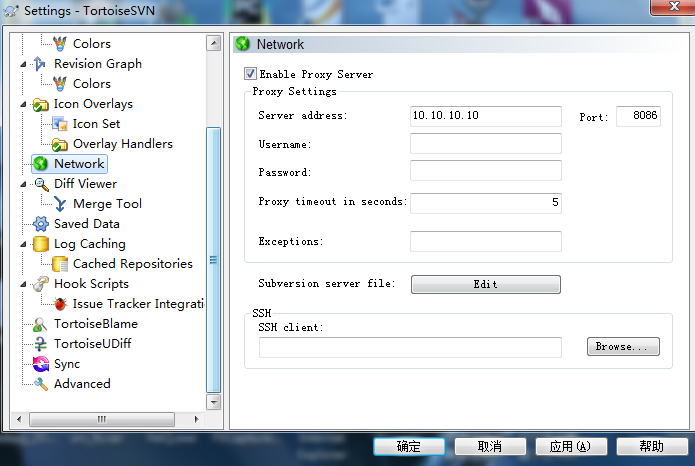Click the Issue Tracker Integration bug icon
The width and height of the screenshot is (695, 466).
(60, 304)
